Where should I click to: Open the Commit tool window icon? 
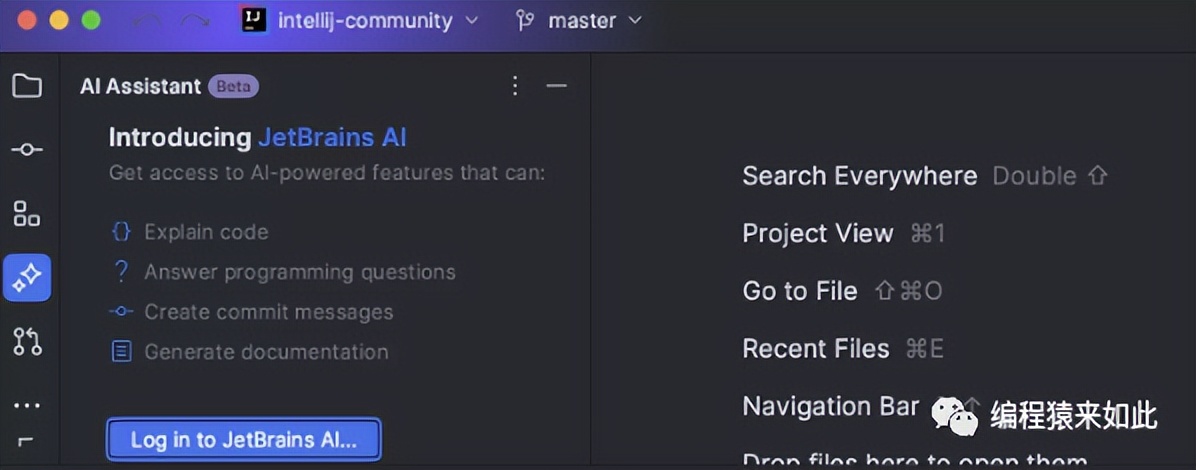(27, 150)
